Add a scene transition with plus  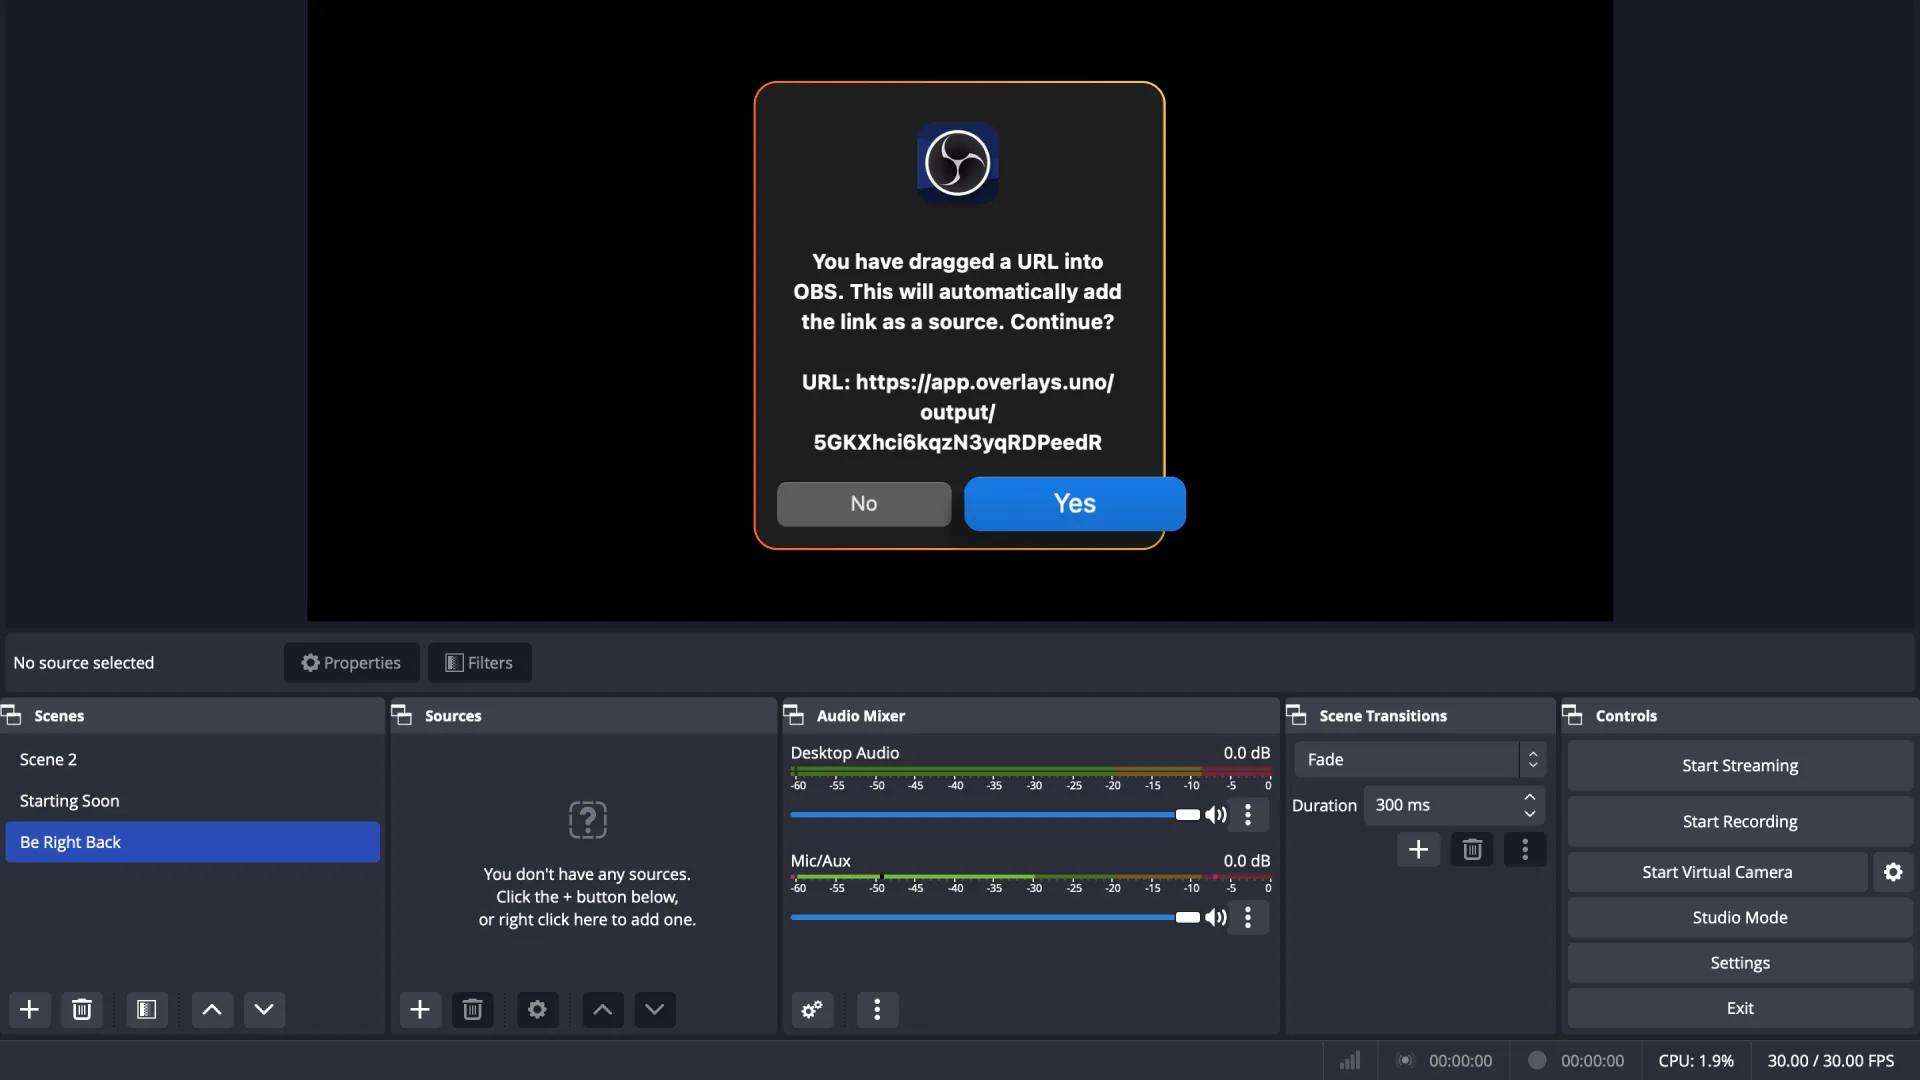(x=1418, y=849)
